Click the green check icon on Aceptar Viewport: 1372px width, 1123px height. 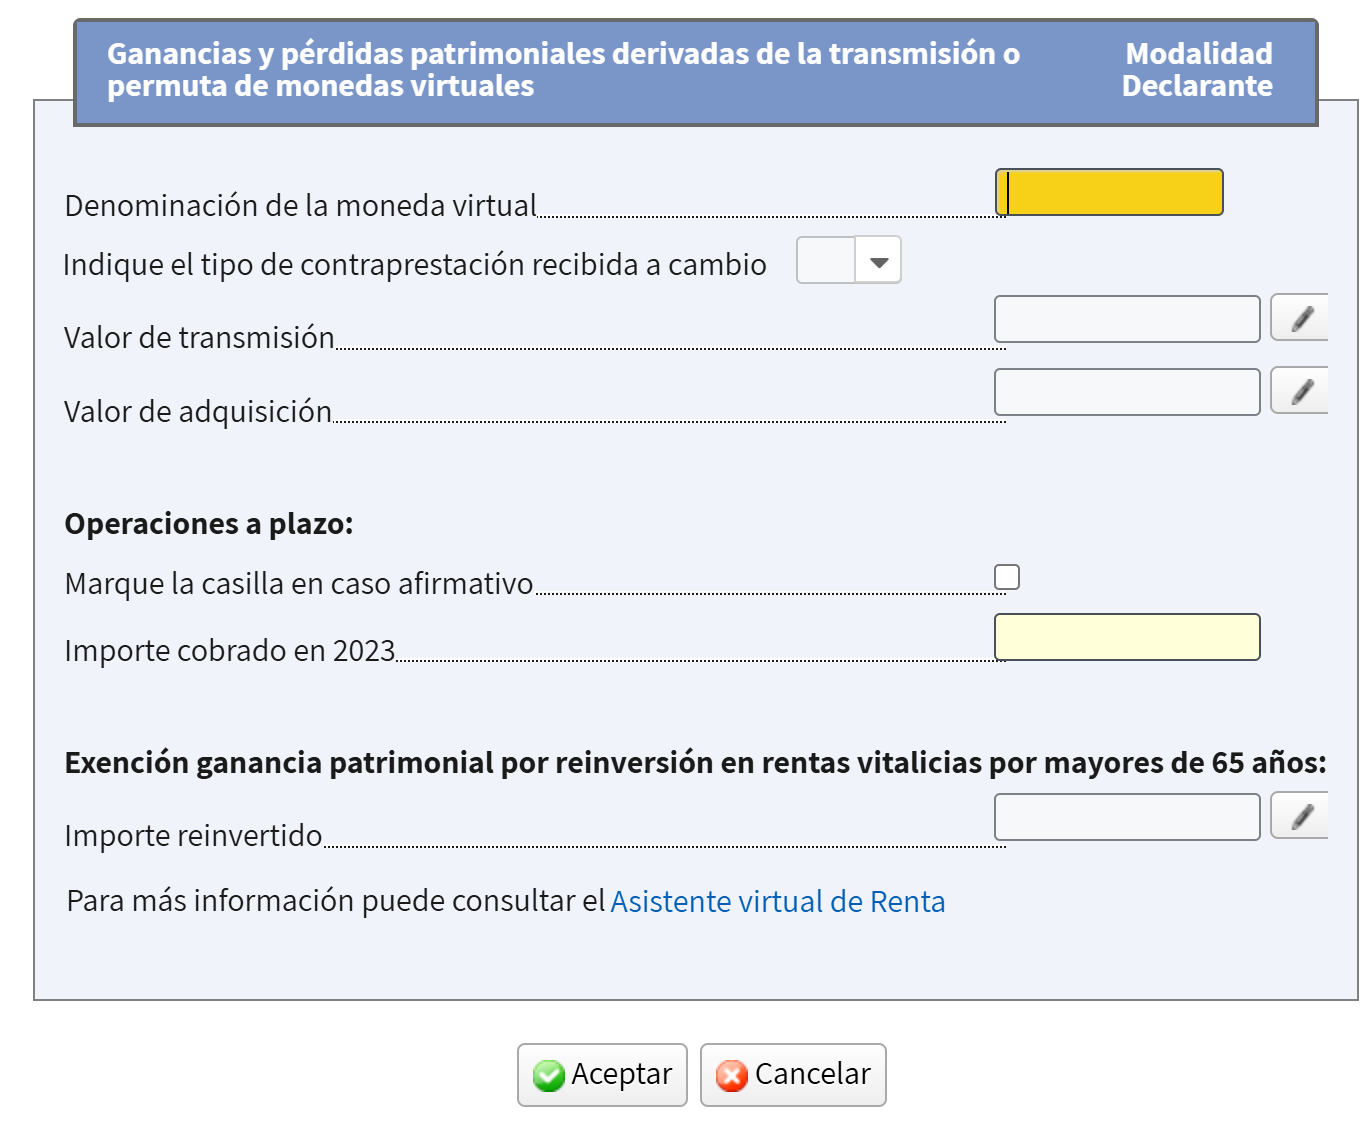(549, 1076)
